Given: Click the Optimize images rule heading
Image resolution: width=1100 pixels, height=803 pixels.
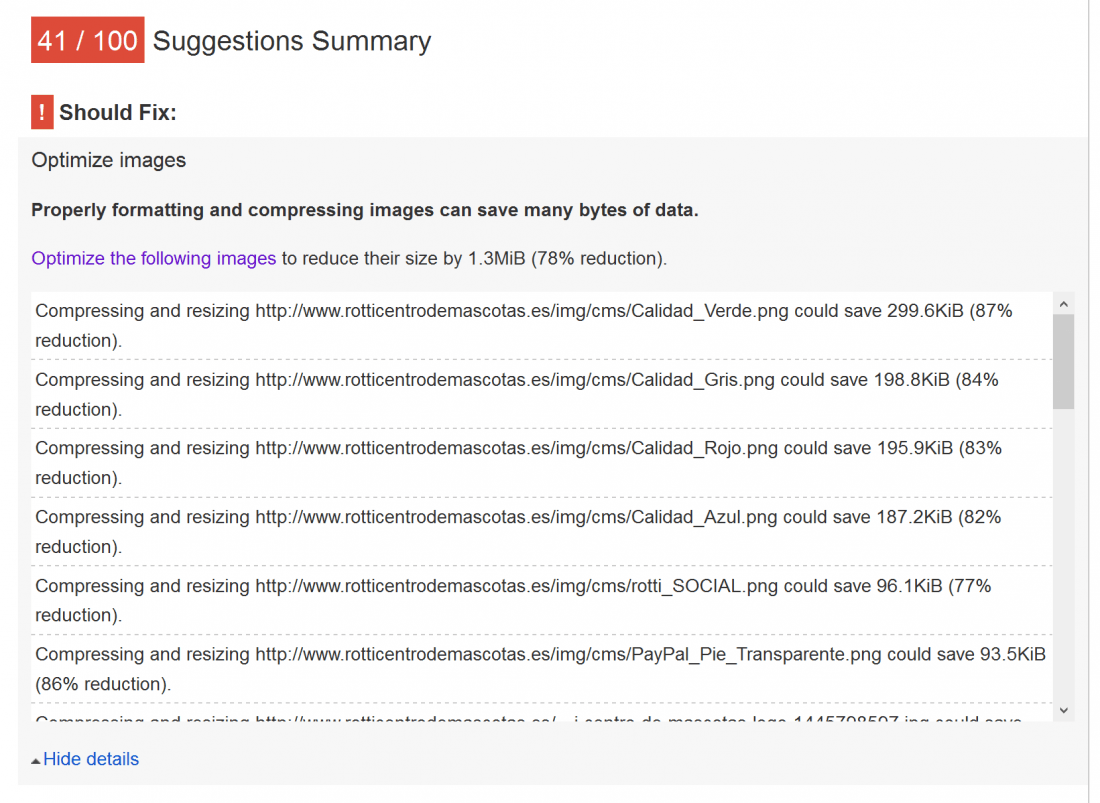Looking at the screenshot, I should coord(109,160).
